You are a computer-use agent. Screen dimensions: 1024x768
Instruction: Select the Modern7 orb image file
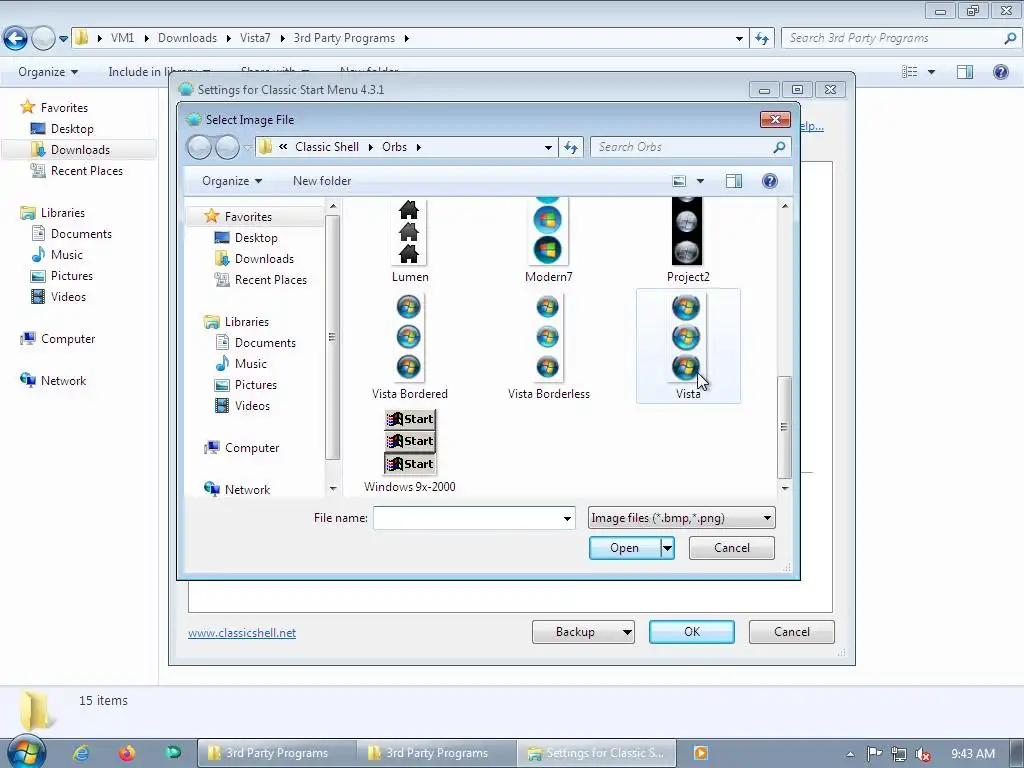coord(548,232)
